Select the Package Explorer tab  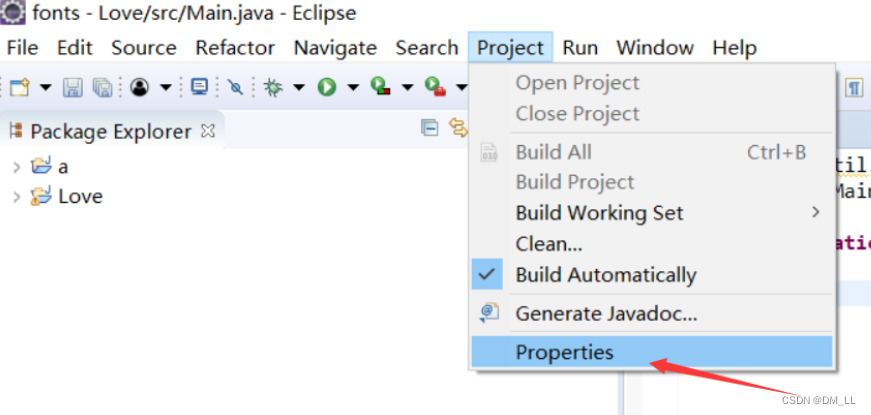tap(109, 132)
